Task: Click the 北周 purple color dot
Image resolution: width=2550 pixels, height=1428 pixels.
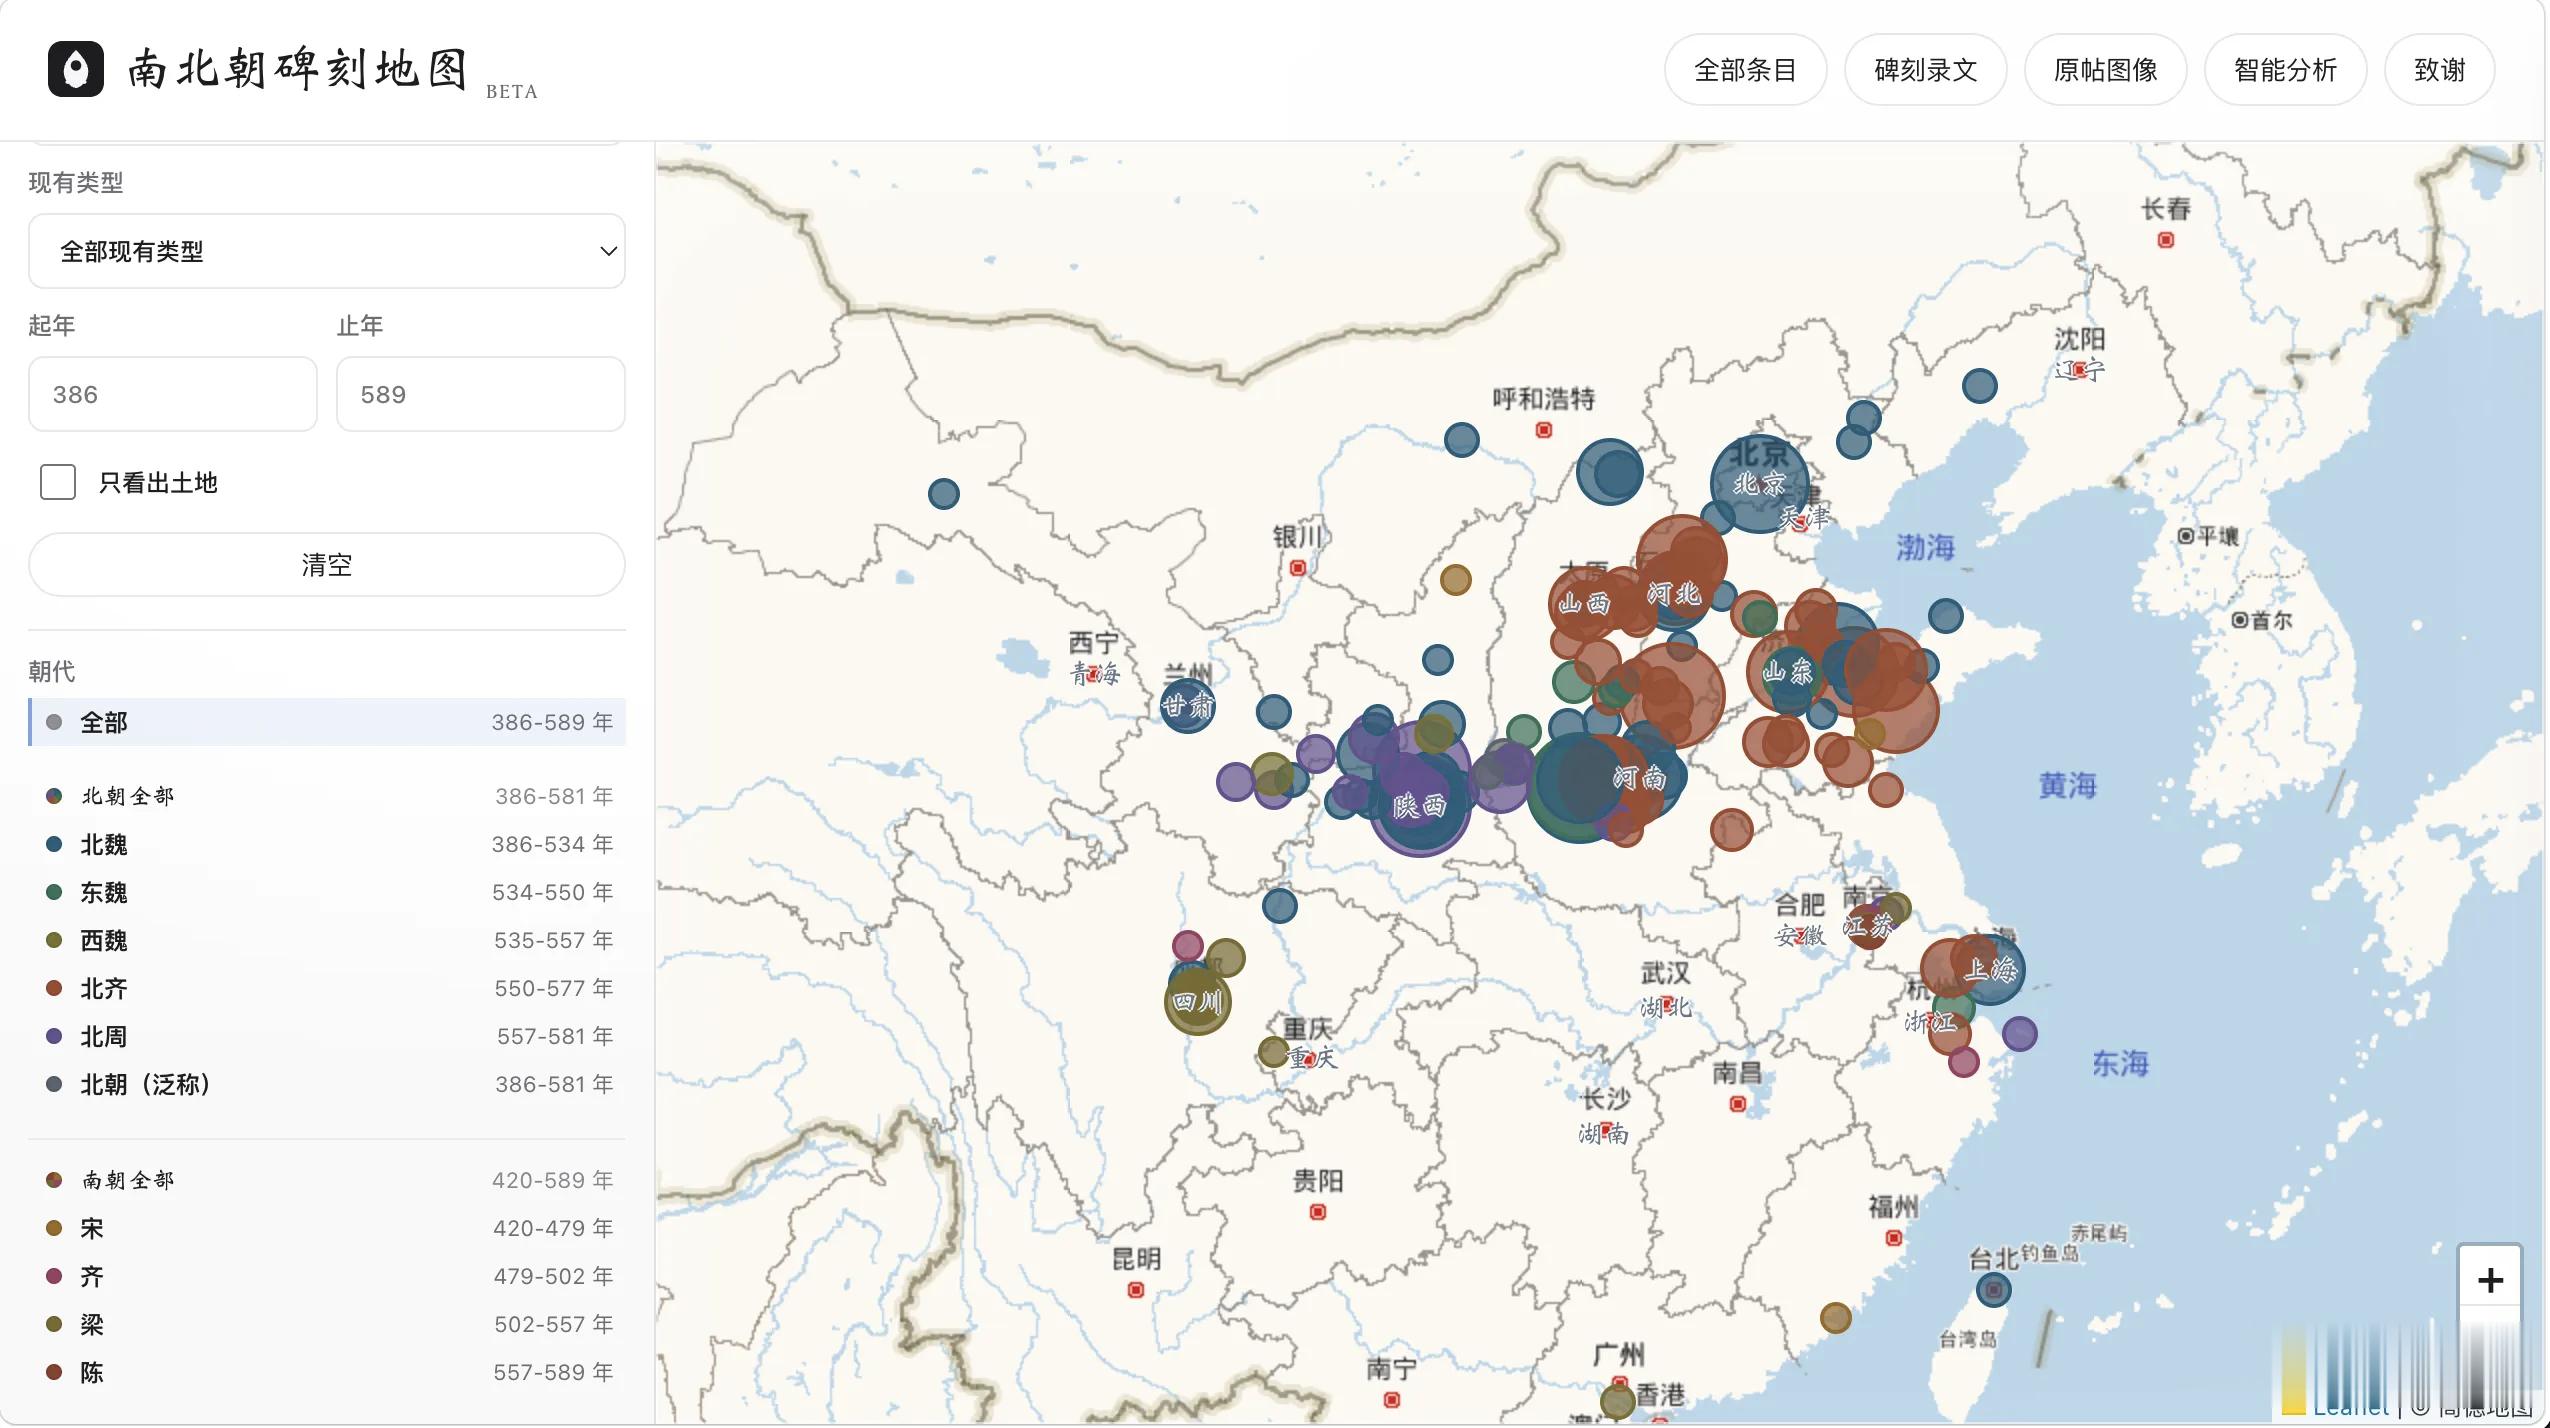Action: [54, 1036]
